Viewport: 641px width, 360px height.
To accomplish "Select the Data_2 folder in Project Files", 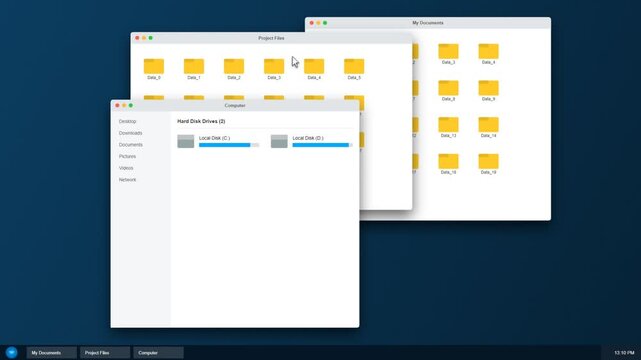I will (x=234, y=66).
